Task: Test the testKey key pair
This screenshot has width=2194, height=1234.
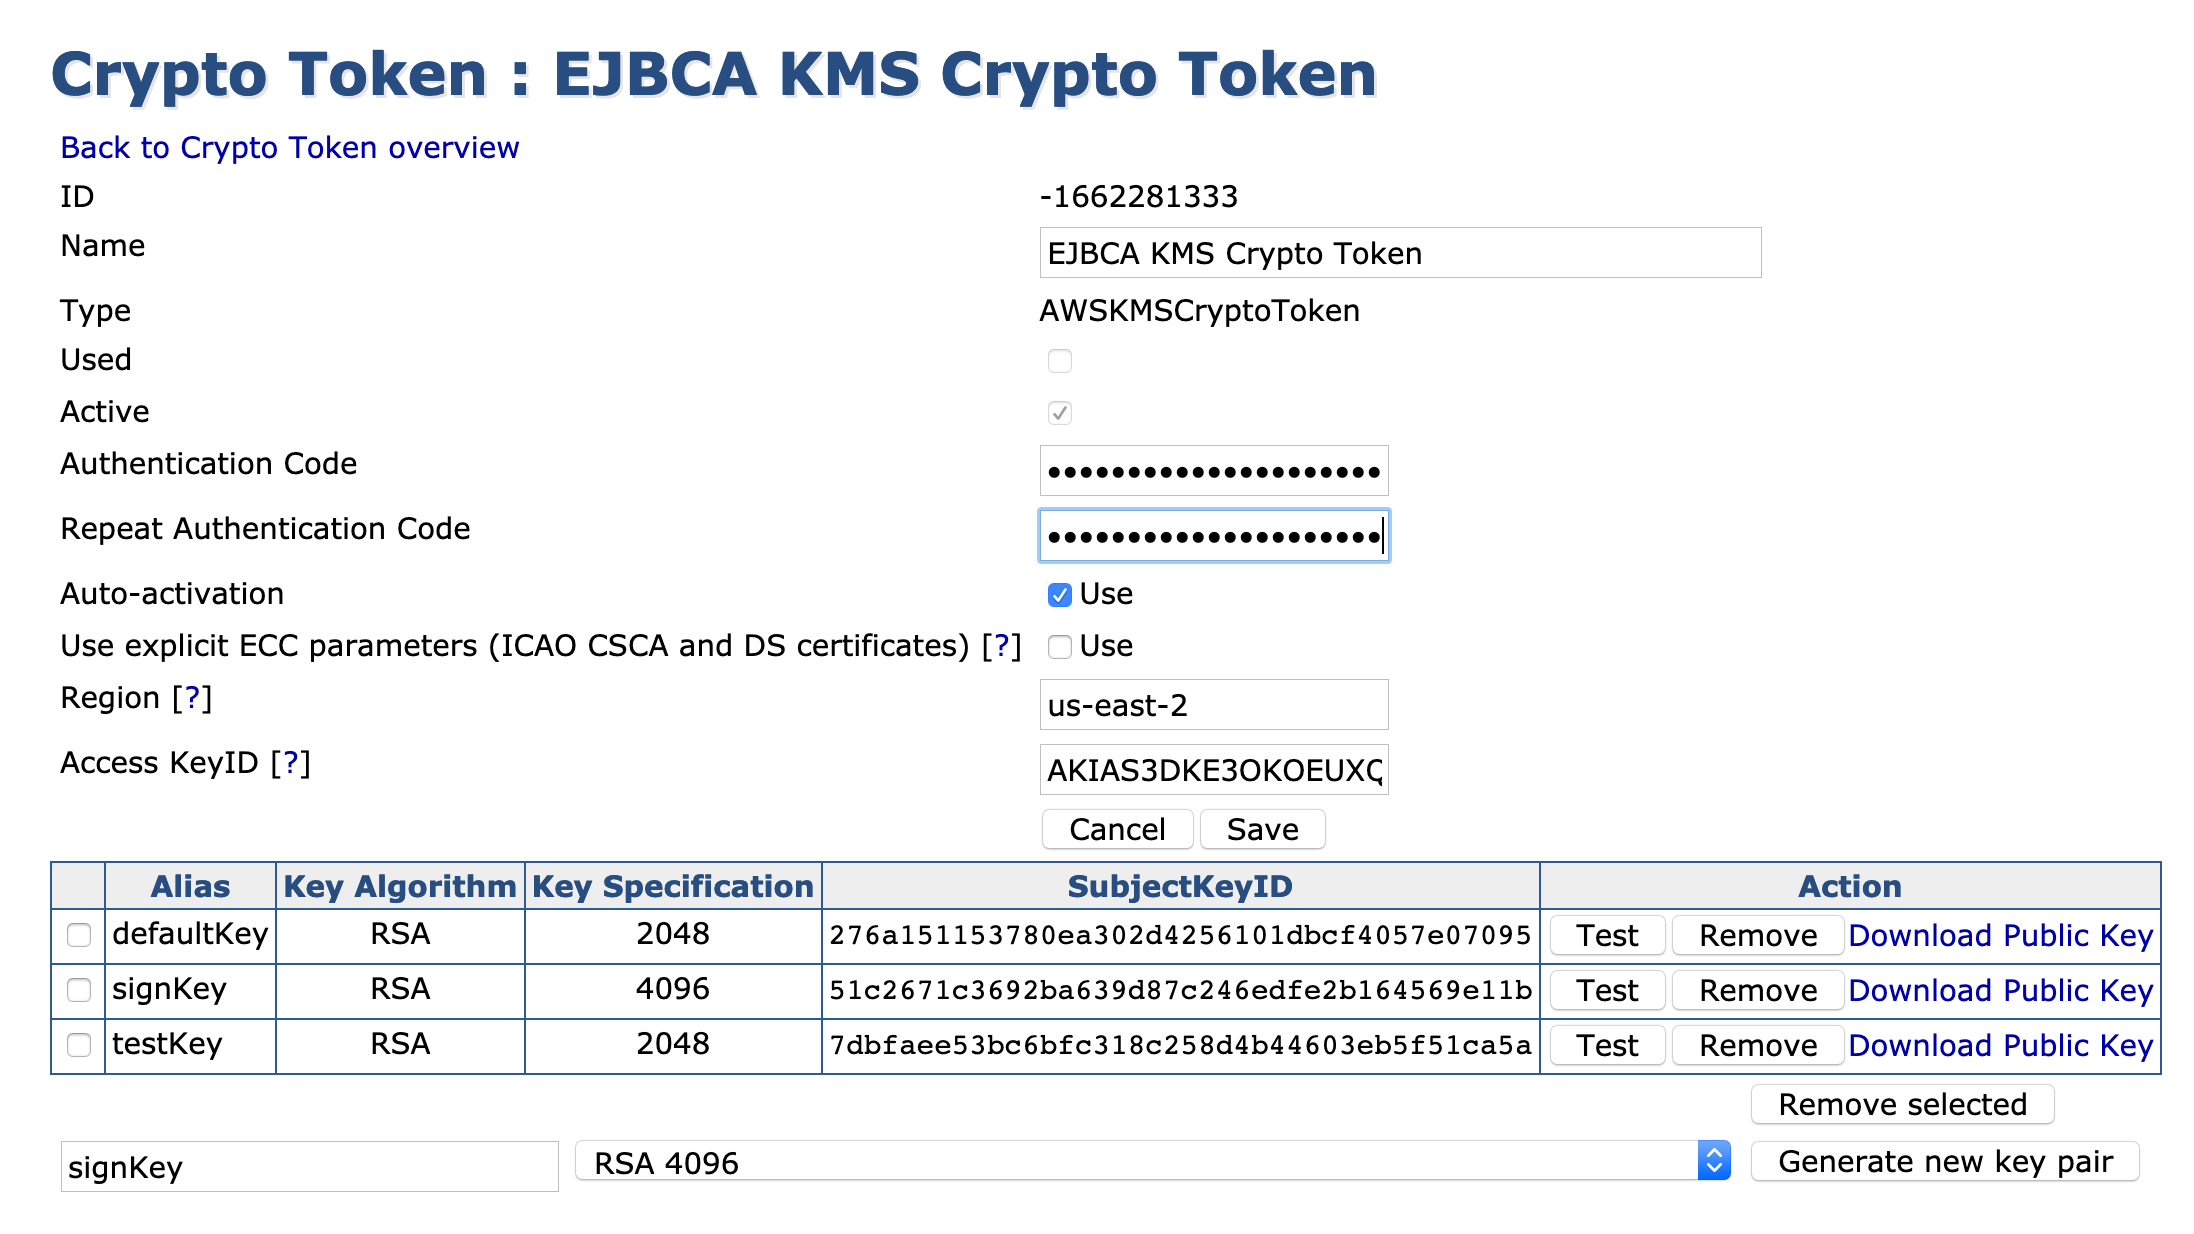Action: coord(1607,1045)
